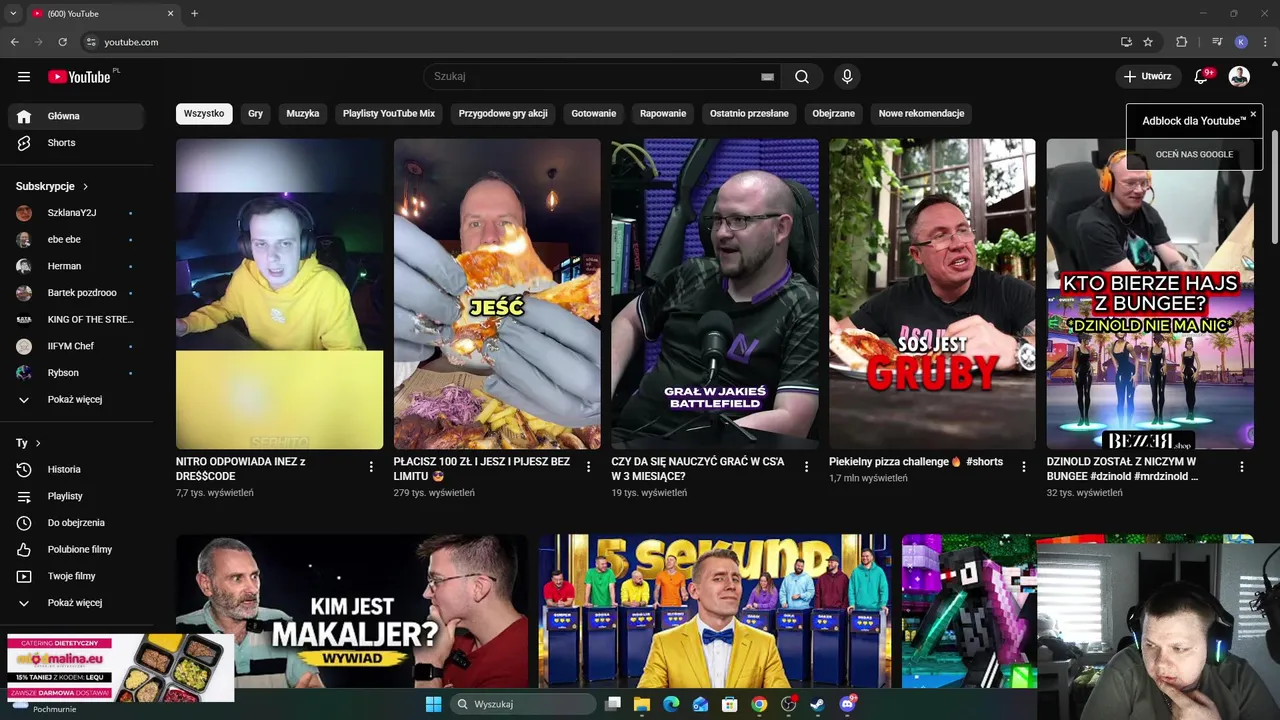Open KIM JEST MAKALJER video thumbnail
1280x720 pixels.
point(352,611)
